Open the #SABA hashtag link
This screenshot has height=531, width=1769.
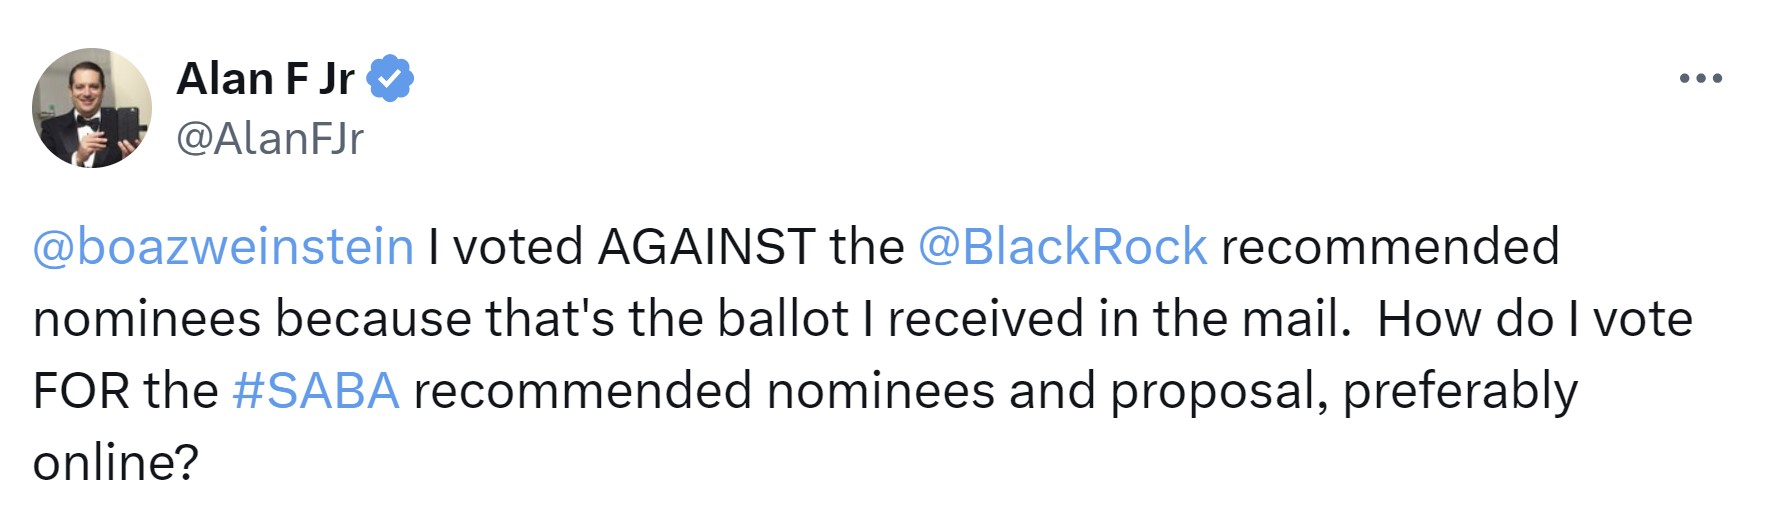coord(316,391)
